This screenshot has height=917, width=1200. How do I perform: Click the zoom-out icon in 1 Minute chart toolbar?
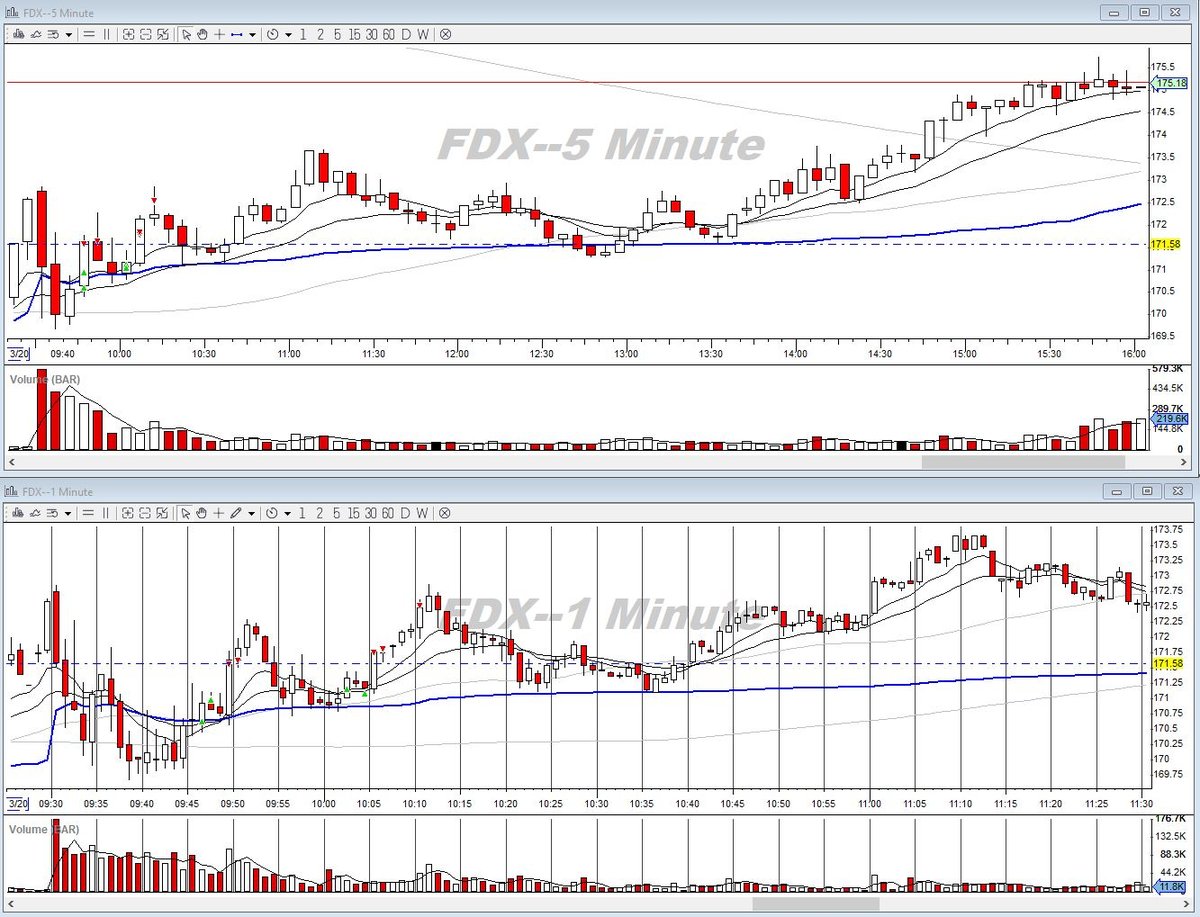pyautogui.click(x=145, y=514)
